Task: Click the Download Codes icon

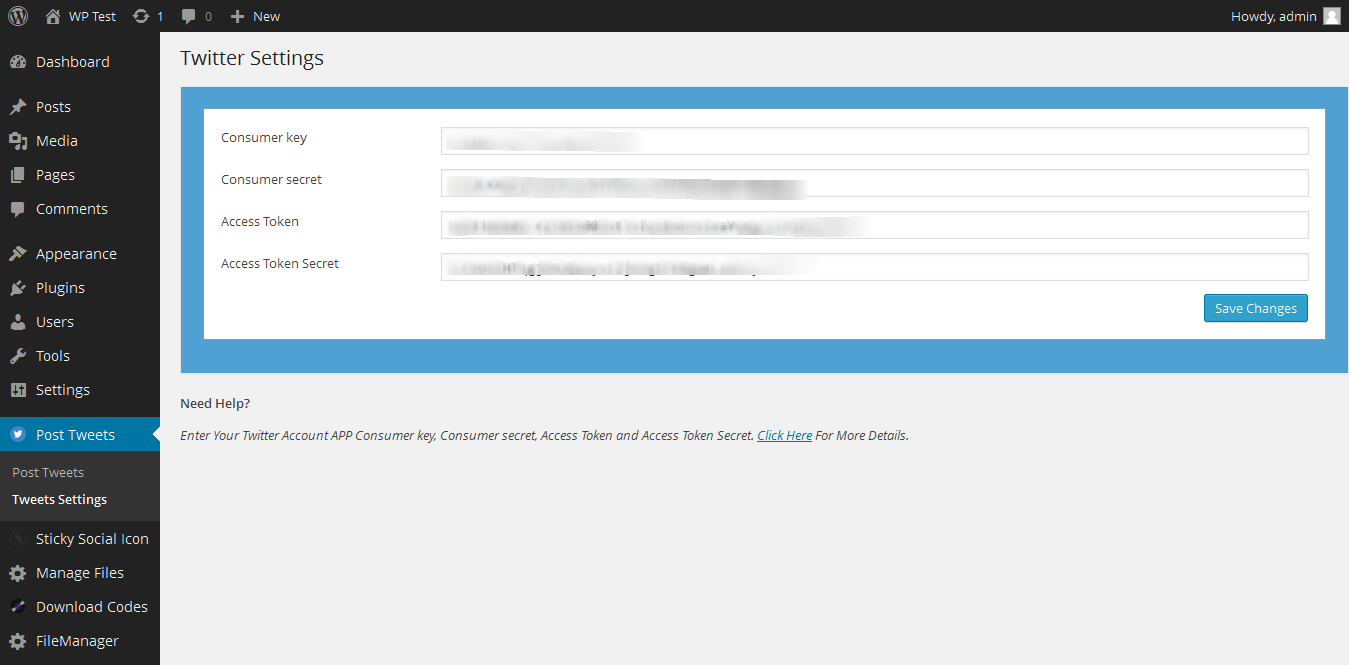Action: pos(18,607)
